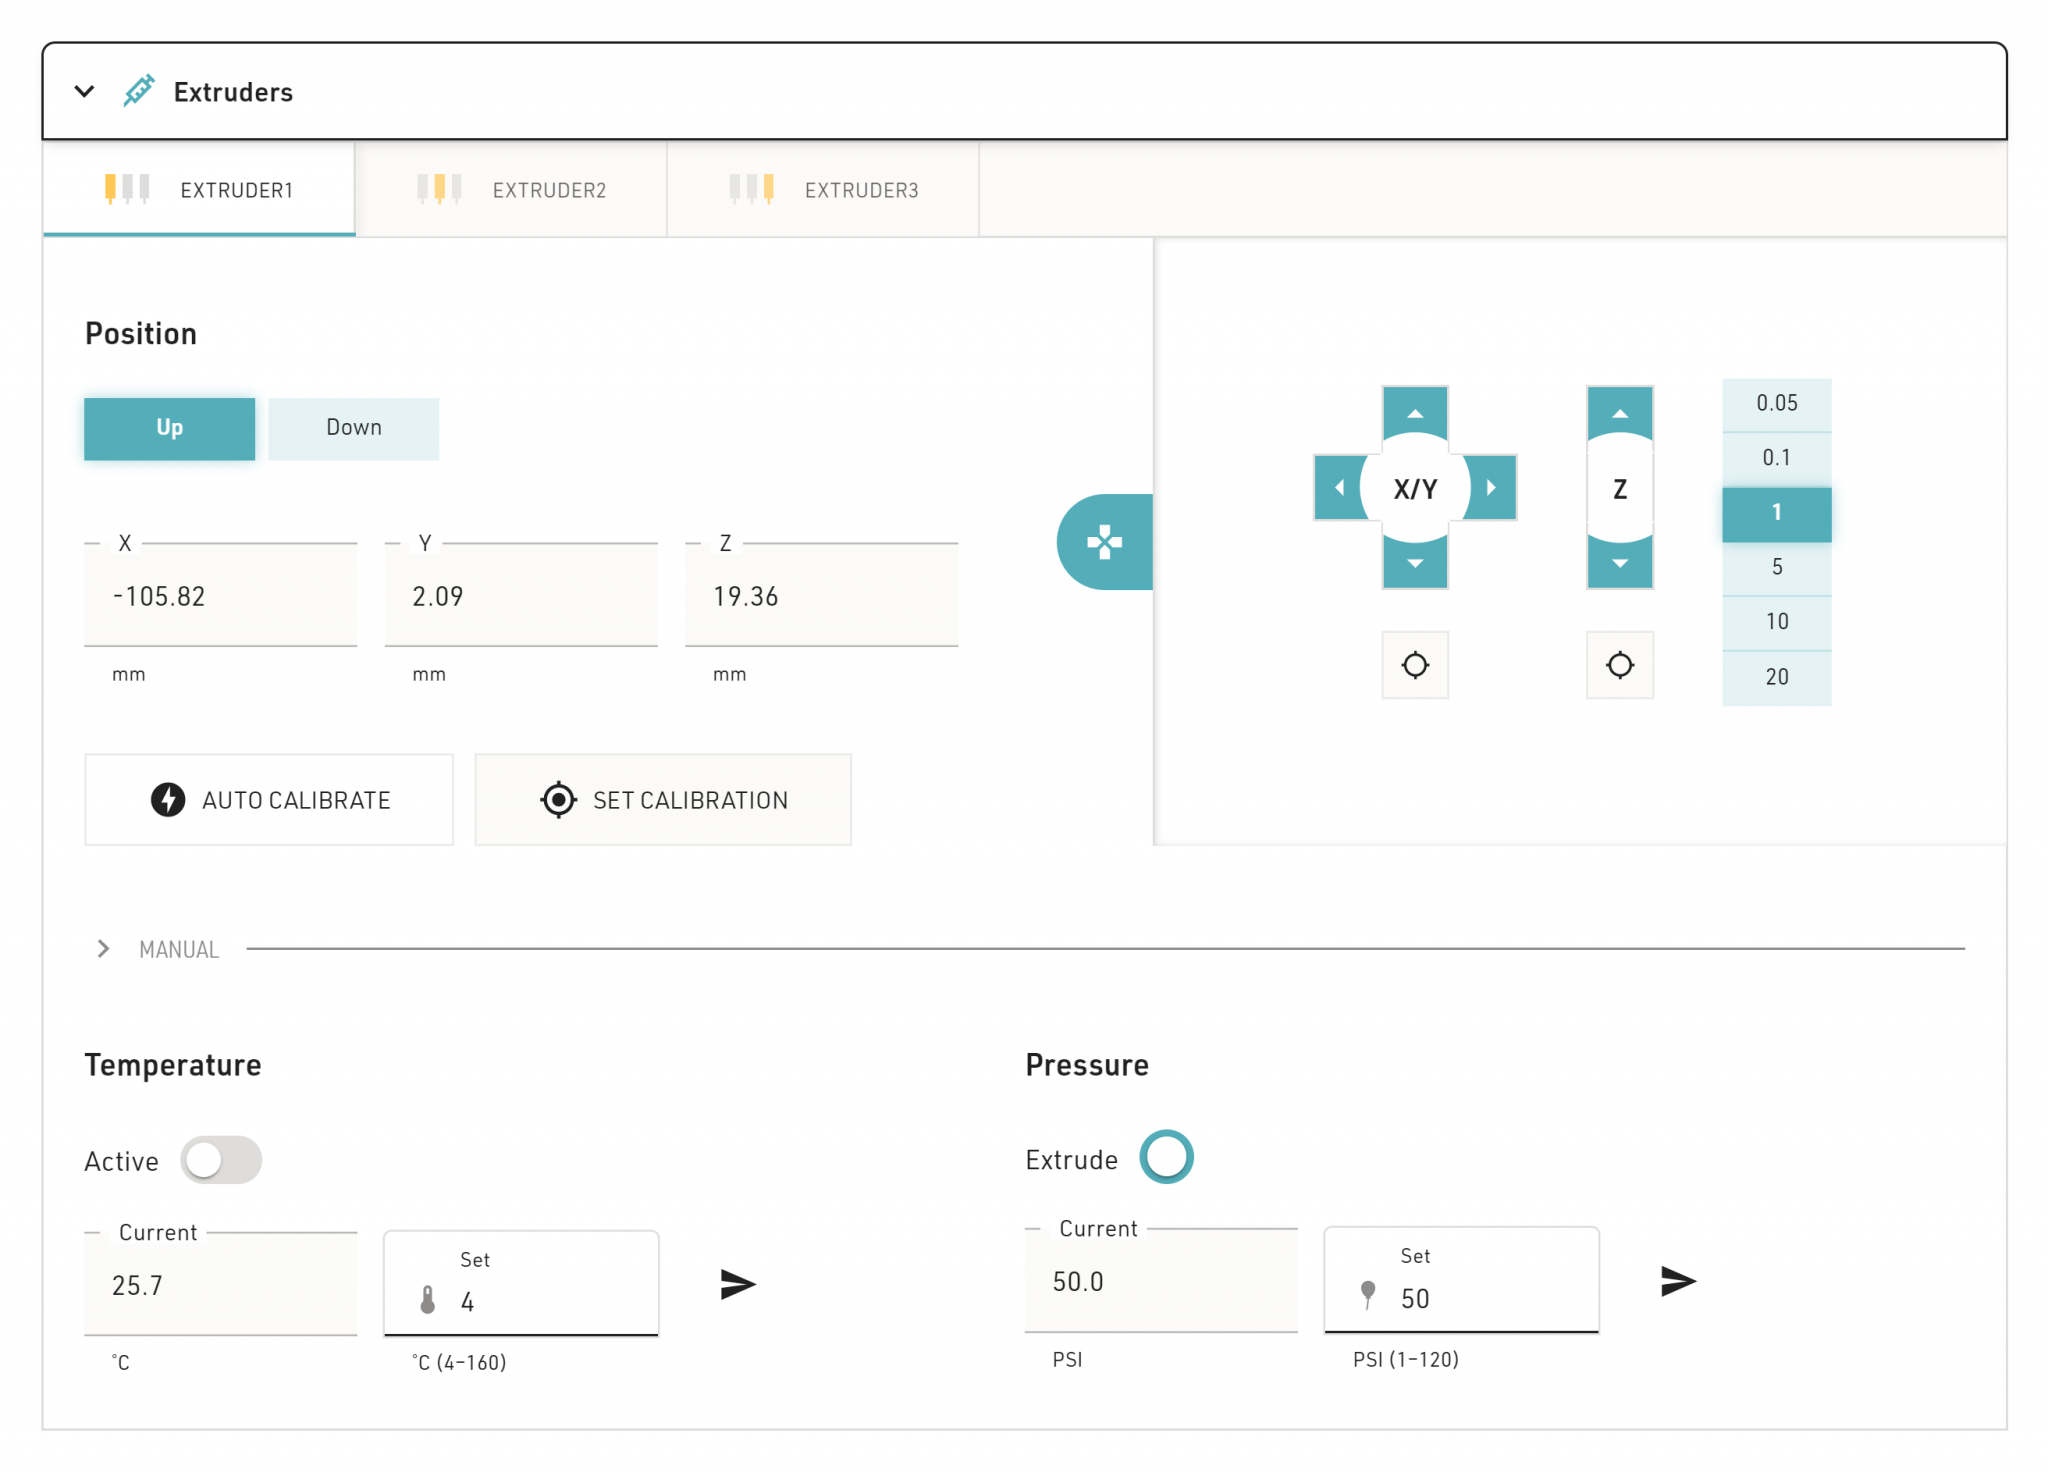Jog X/Y upward with the up arrow
The width and height of the screenshot is (2048, 1476).
pos(1414,412)
